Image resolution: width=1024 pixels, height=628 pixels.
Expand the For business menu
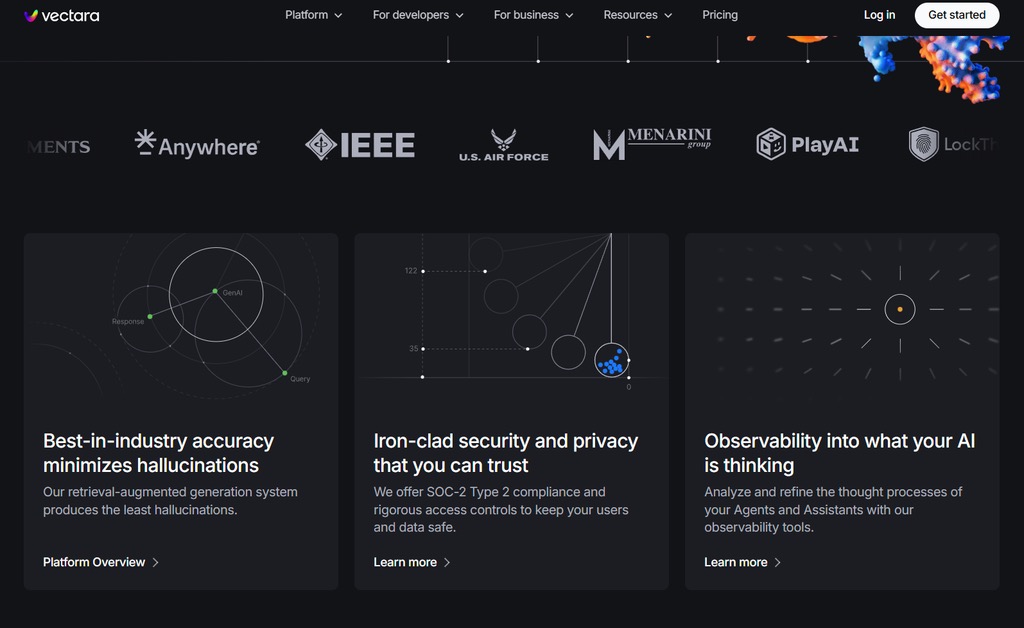tap(533, 15)
